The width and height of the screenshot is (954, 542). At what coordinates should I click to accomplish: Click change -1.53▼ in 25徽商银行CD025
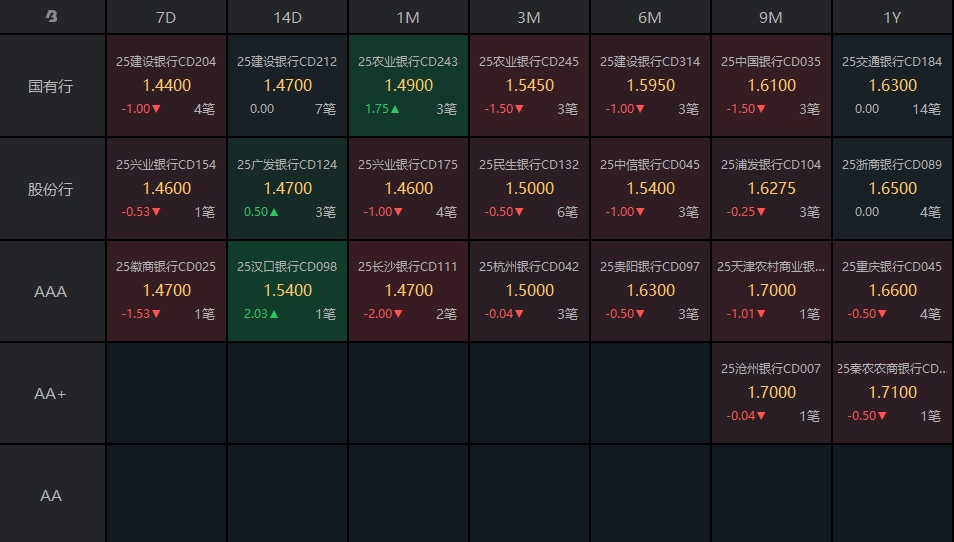(x=141, y=314)
